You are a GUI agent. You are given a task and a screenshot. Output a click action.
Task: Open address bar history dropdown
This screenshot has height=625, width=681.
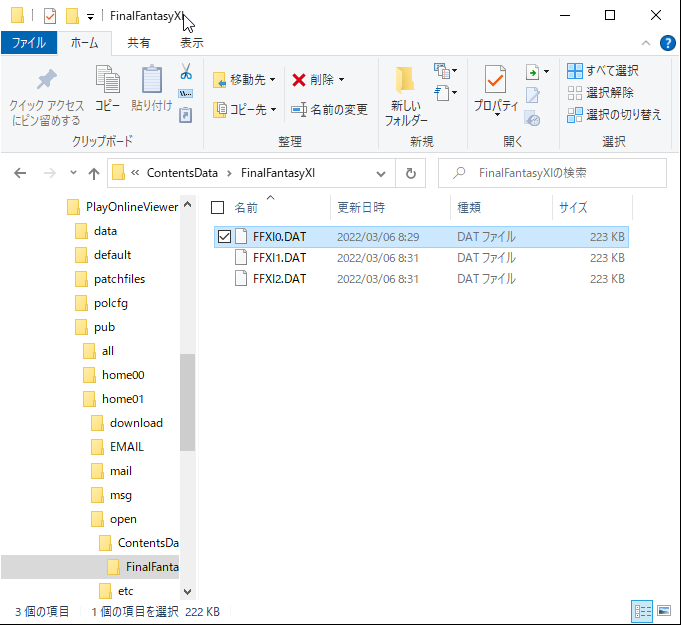click(x=381, y=174)
